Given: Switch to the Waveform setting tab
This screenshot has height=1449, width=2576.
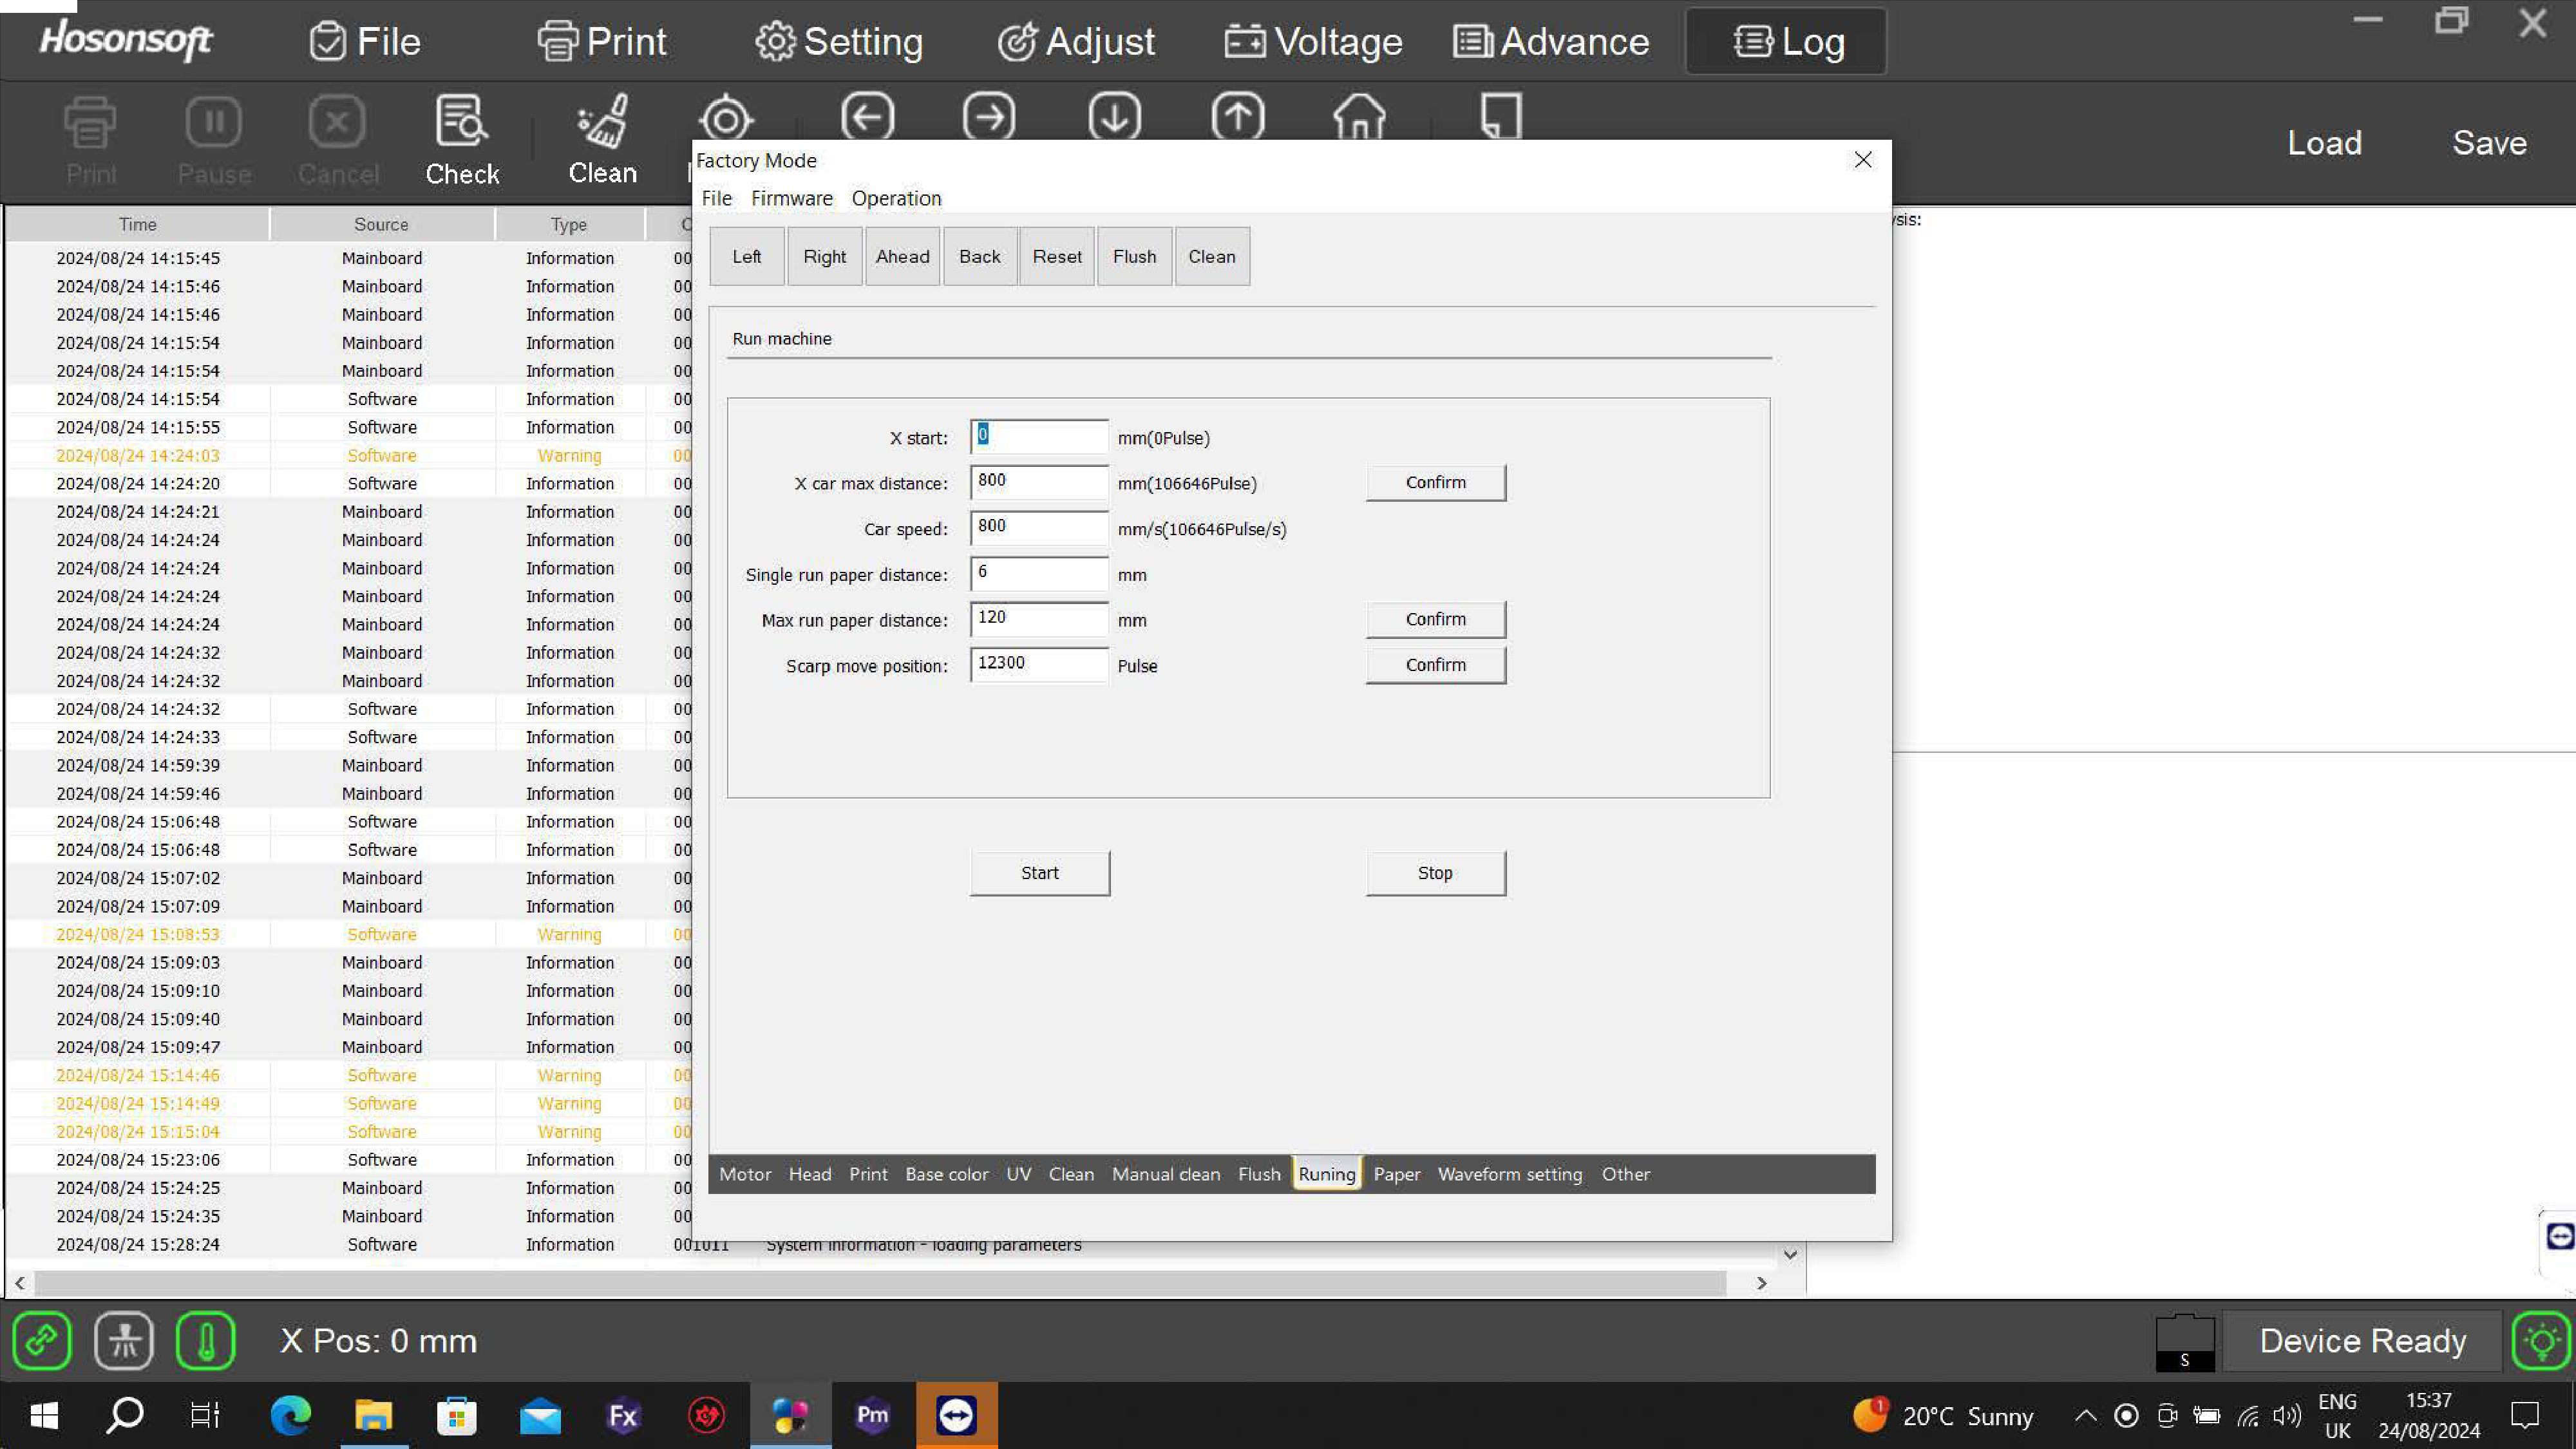Looking at the screenshot, I should click(x=1509, y=1174).
